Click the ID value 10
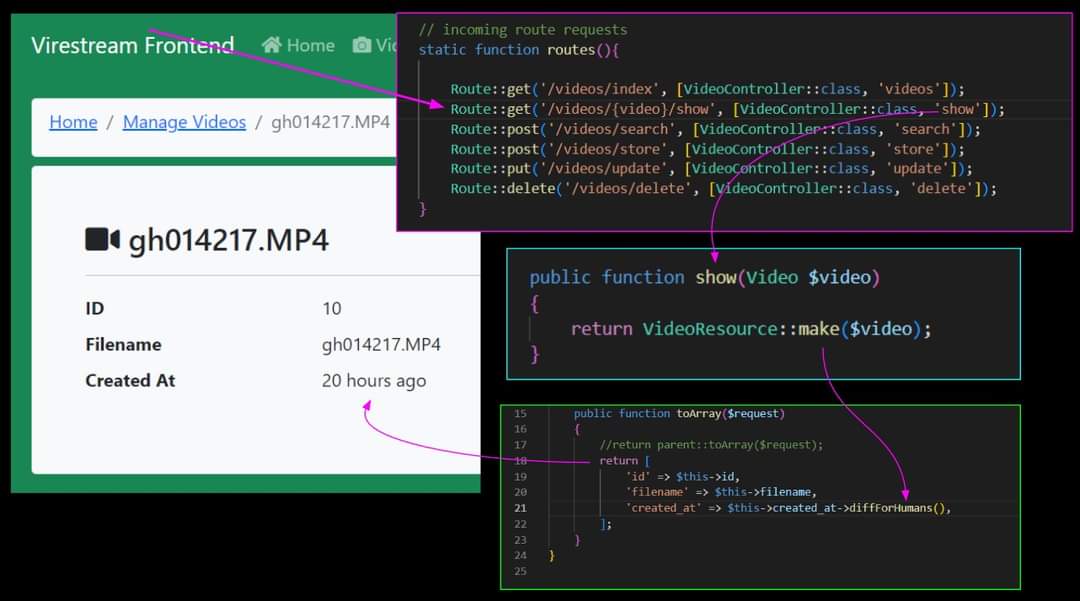Screen dimensions: 1080x601 (x=331, y=308)
